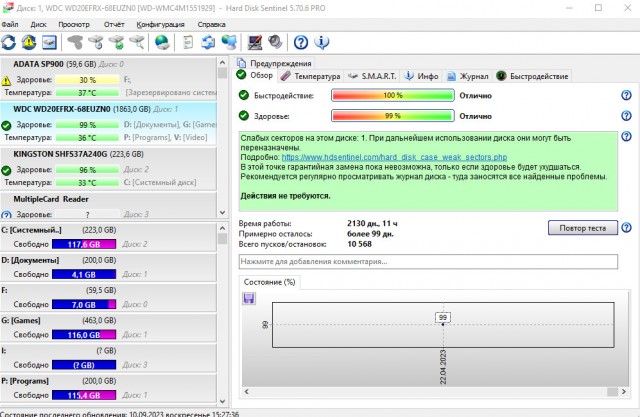Click help icon next to Здоровье bar

tap(626, 115)
